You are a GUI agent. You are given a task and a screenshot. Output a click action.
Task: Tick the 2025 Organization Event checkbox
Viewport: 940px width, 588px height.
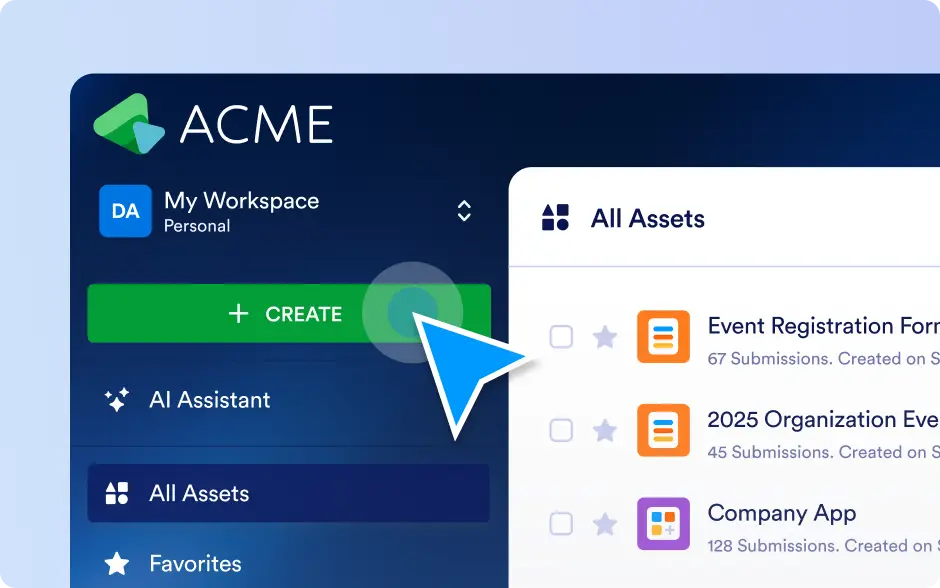(x=562, y=431)
